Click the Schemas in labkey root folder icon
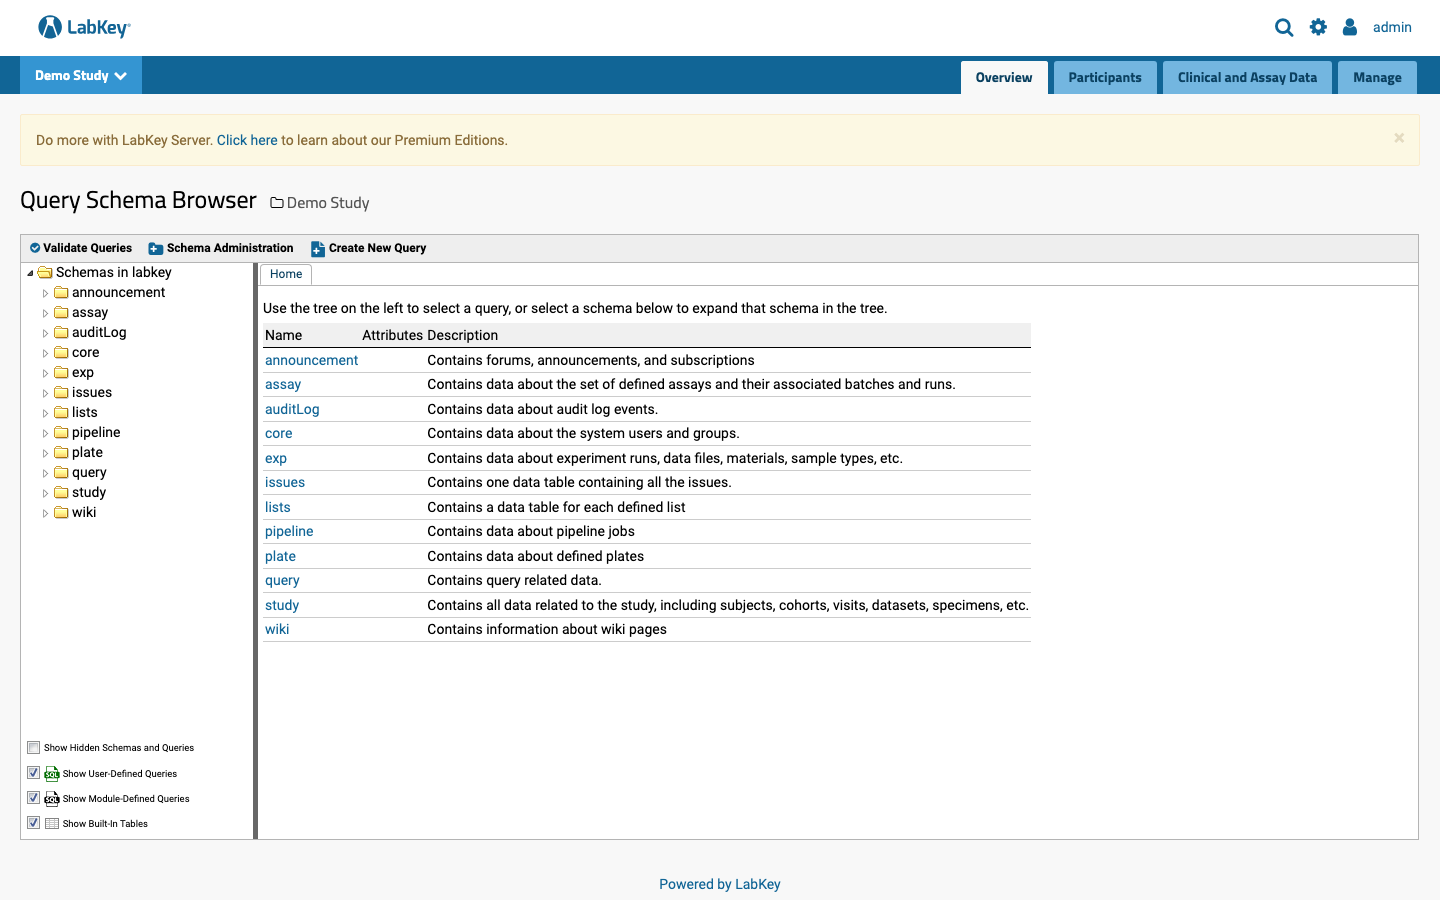This screenshot has width=1440, height=900. pyautogui.click(x=45, y=272)
